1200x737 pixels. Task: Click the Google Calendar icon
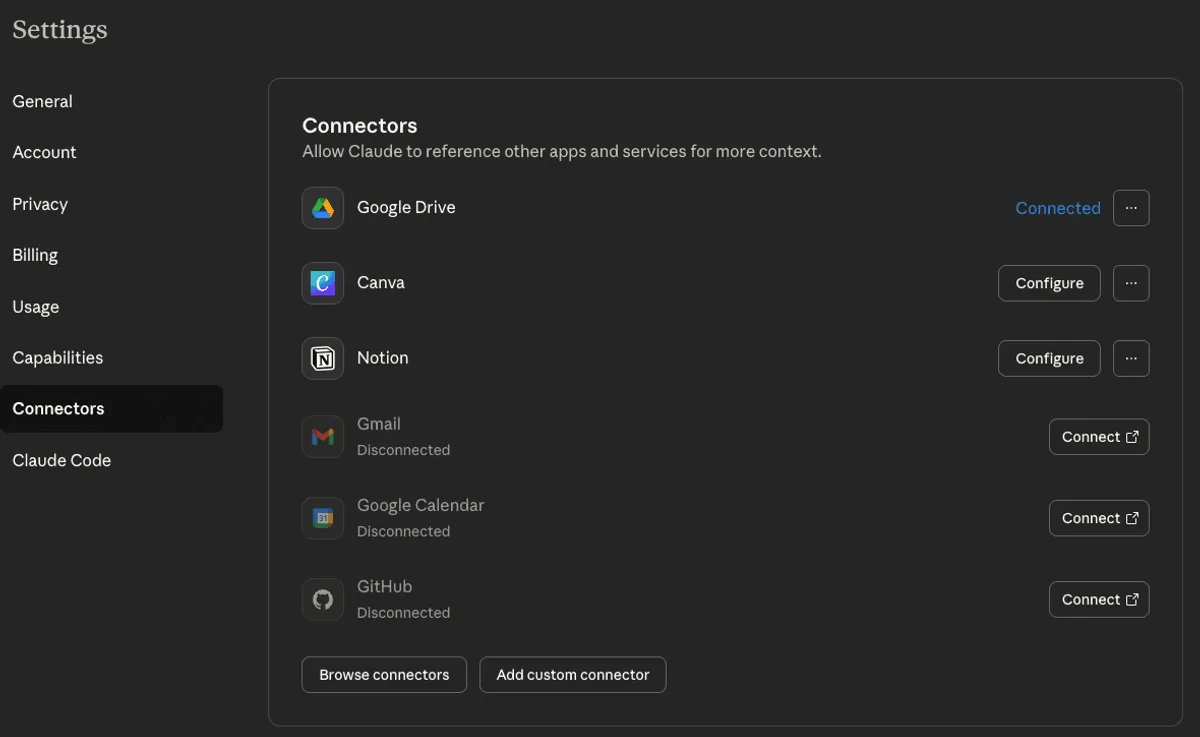coord(322,517)
